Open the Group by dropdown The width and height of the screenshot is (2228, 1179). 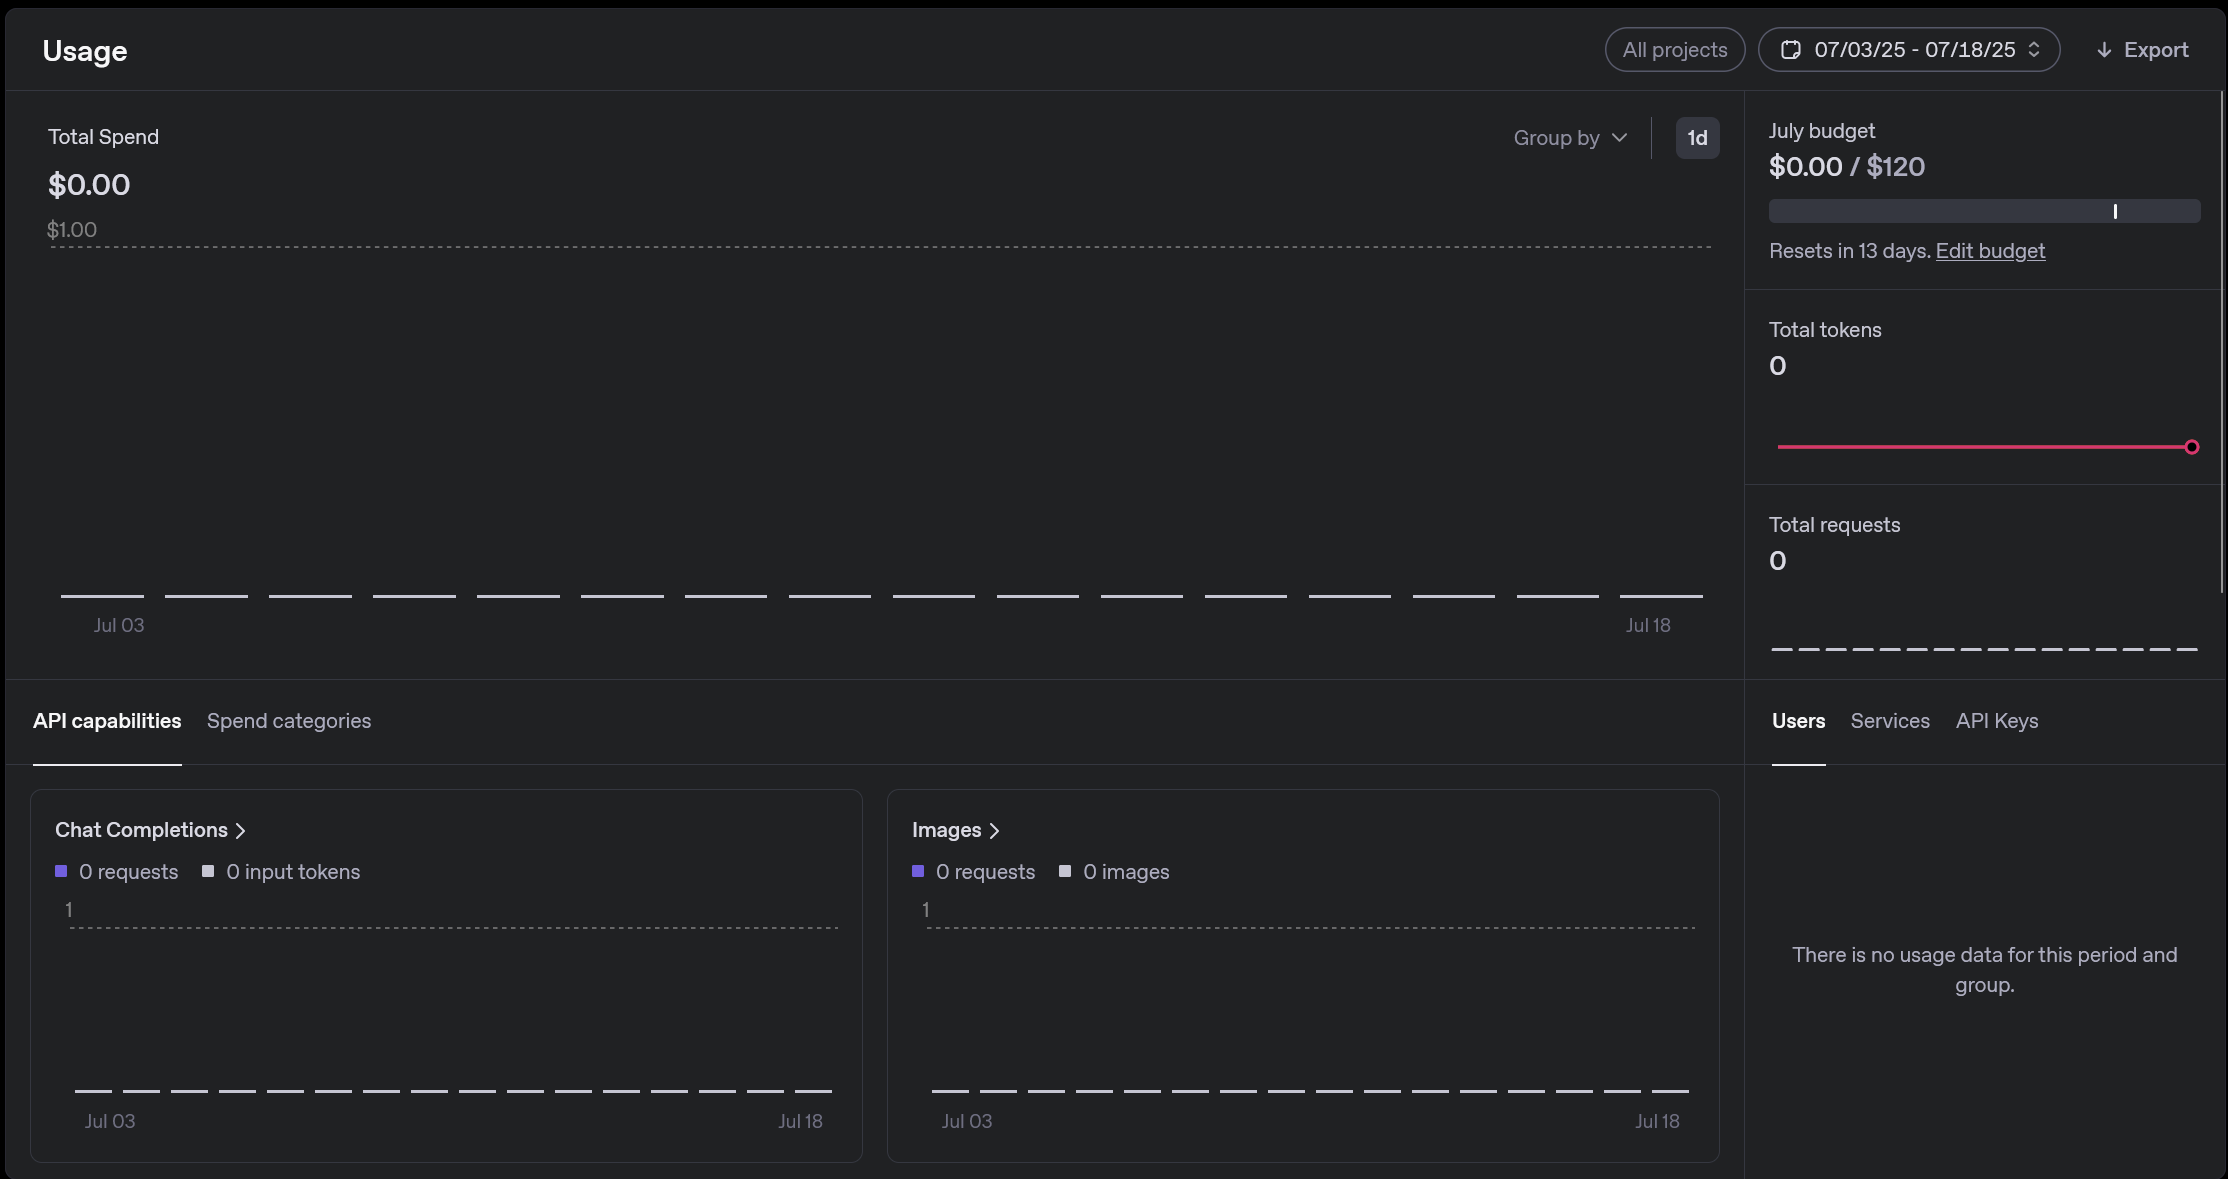click(1570, 138)
